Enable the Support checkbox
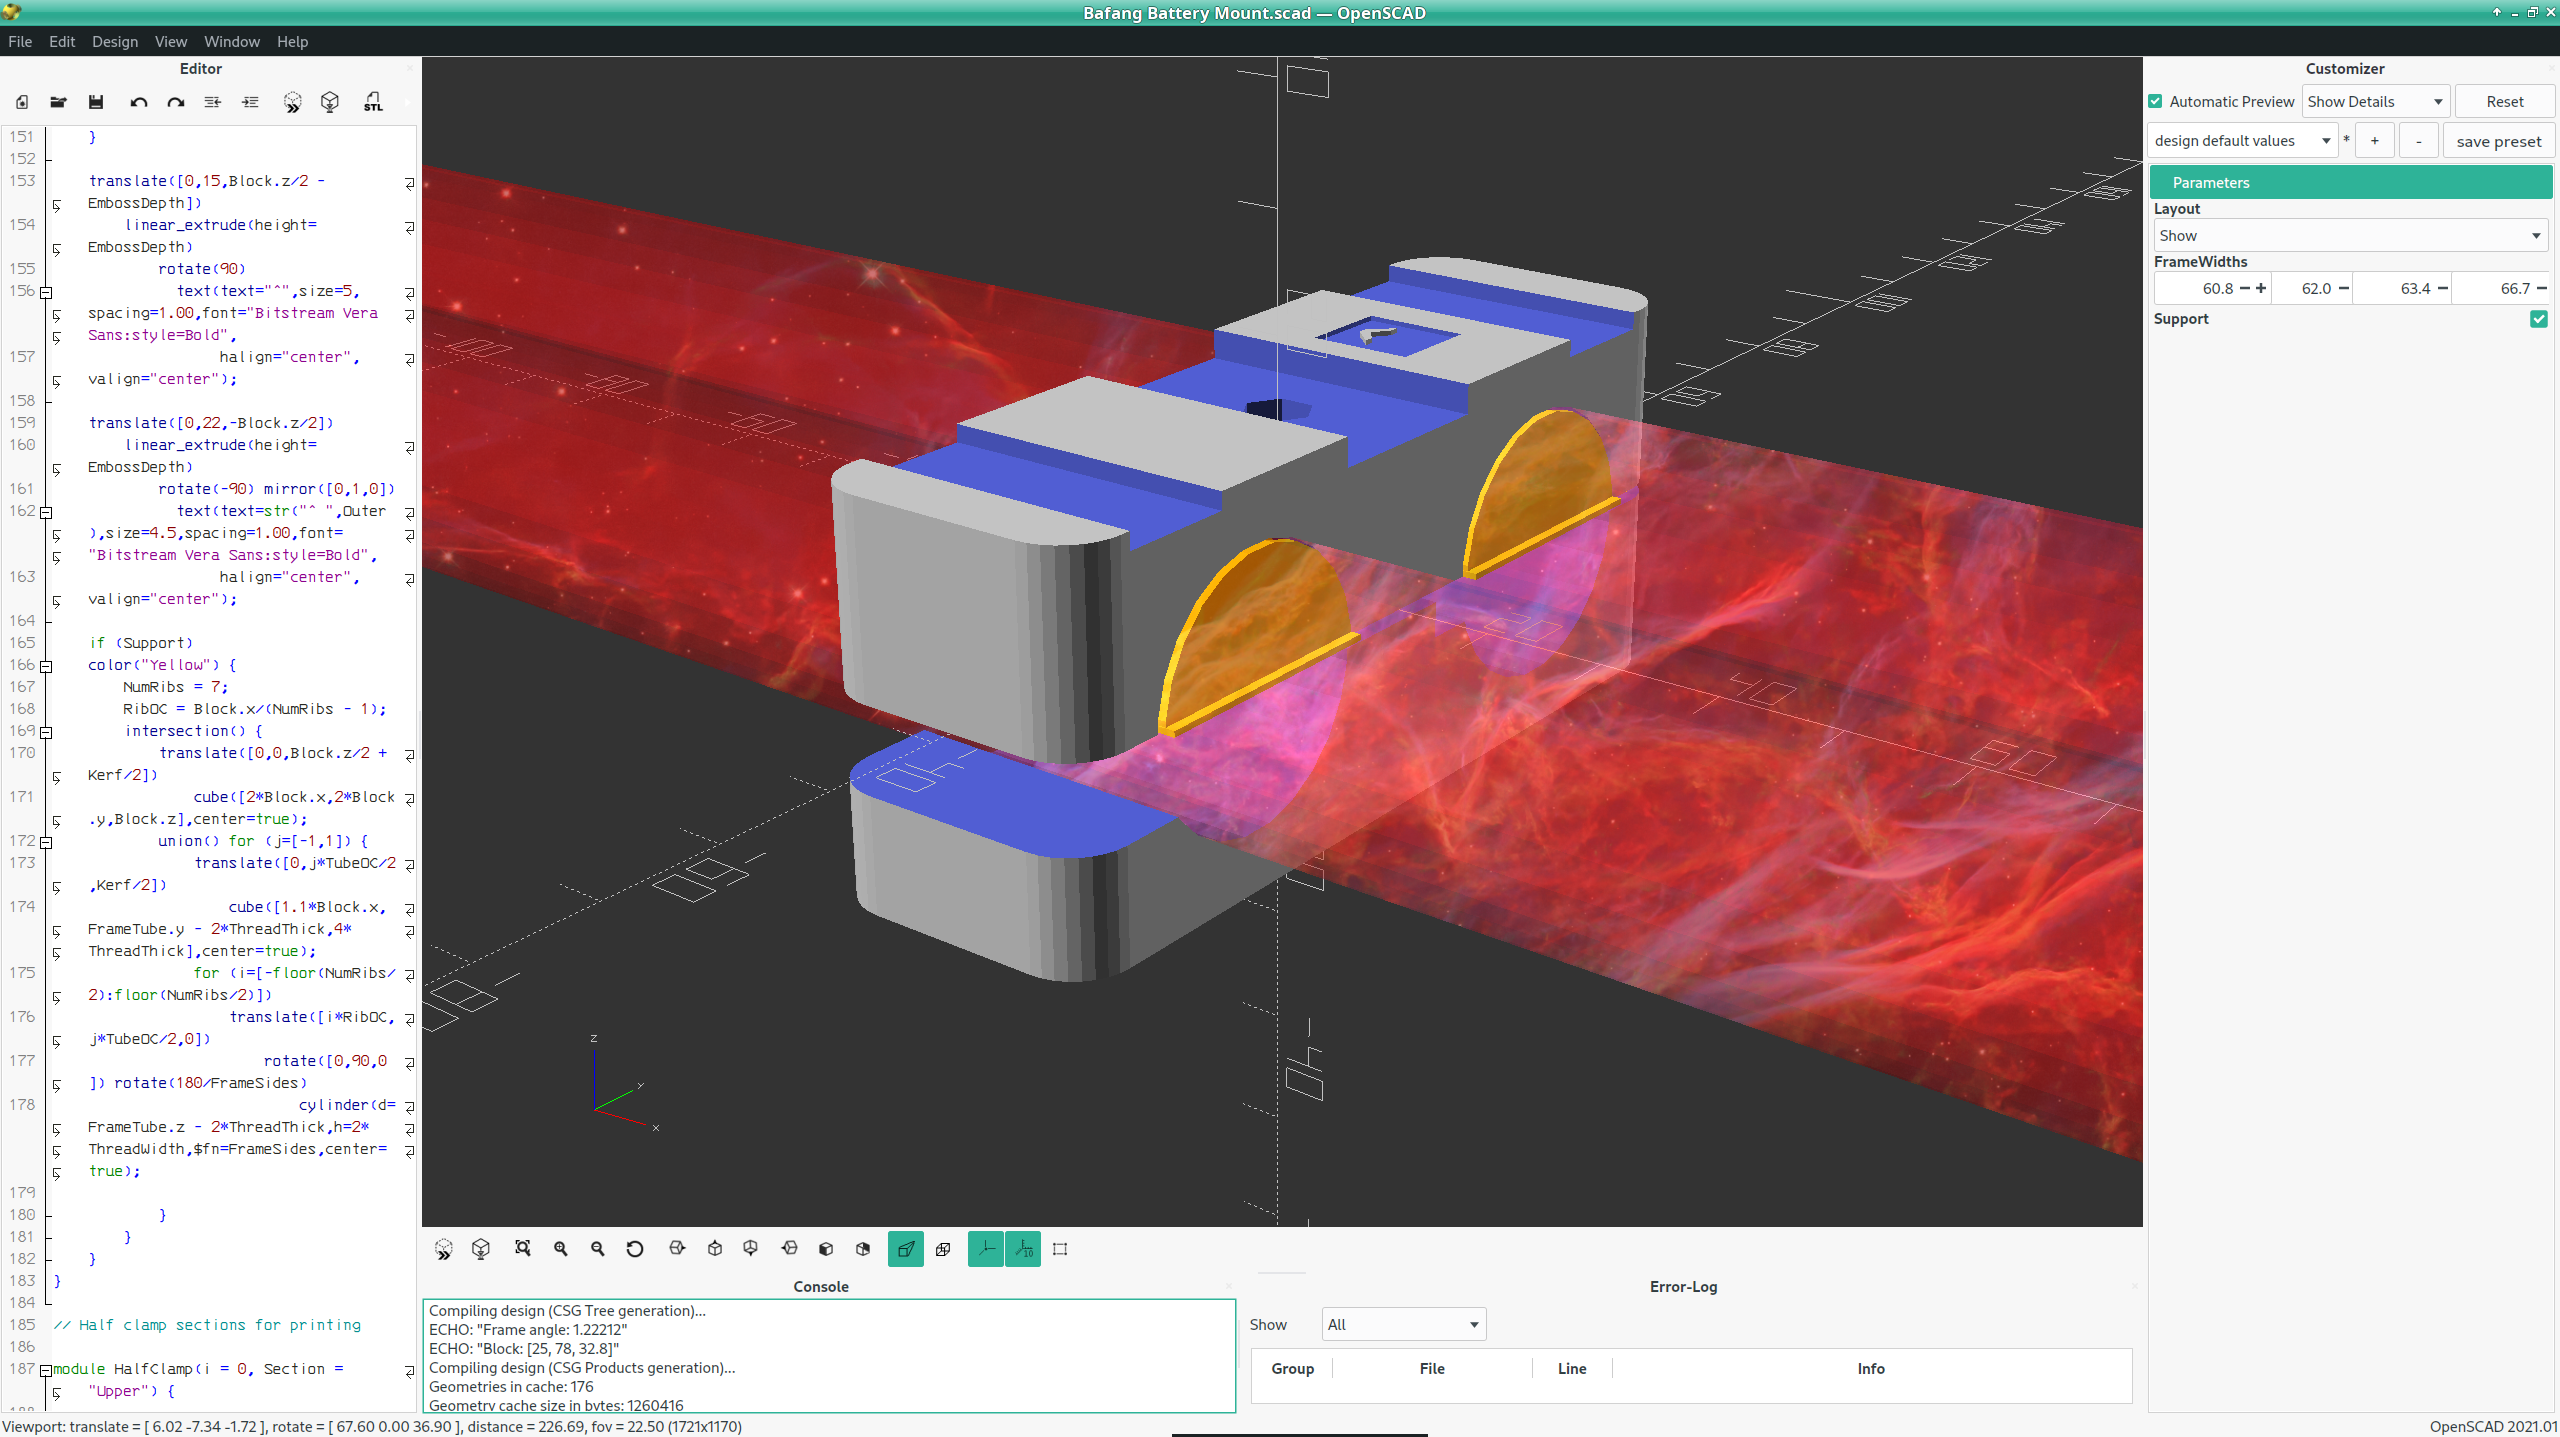The image size is (2560, 1437). [2539, 318]
